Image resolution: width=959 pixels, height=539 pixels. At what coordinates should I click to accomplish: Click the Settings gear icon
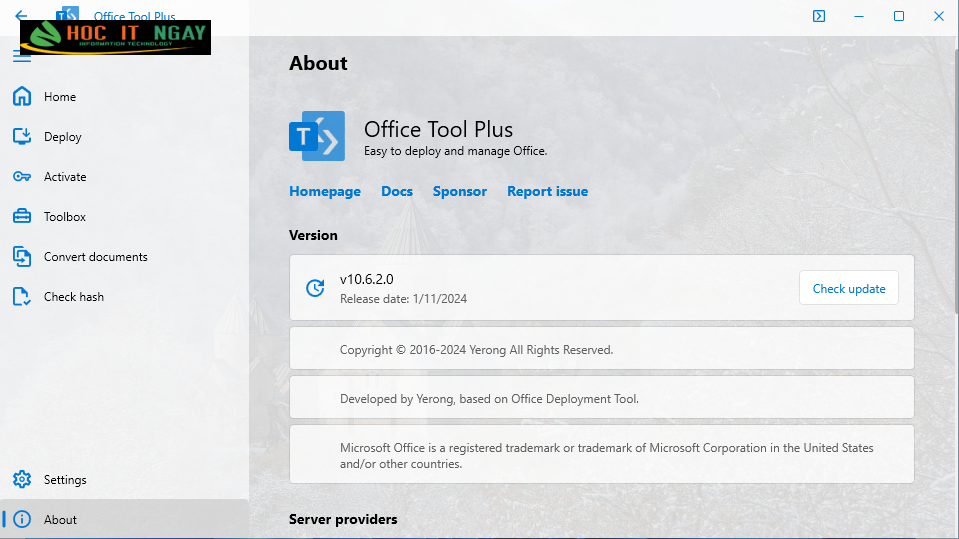tap(22, 479)
